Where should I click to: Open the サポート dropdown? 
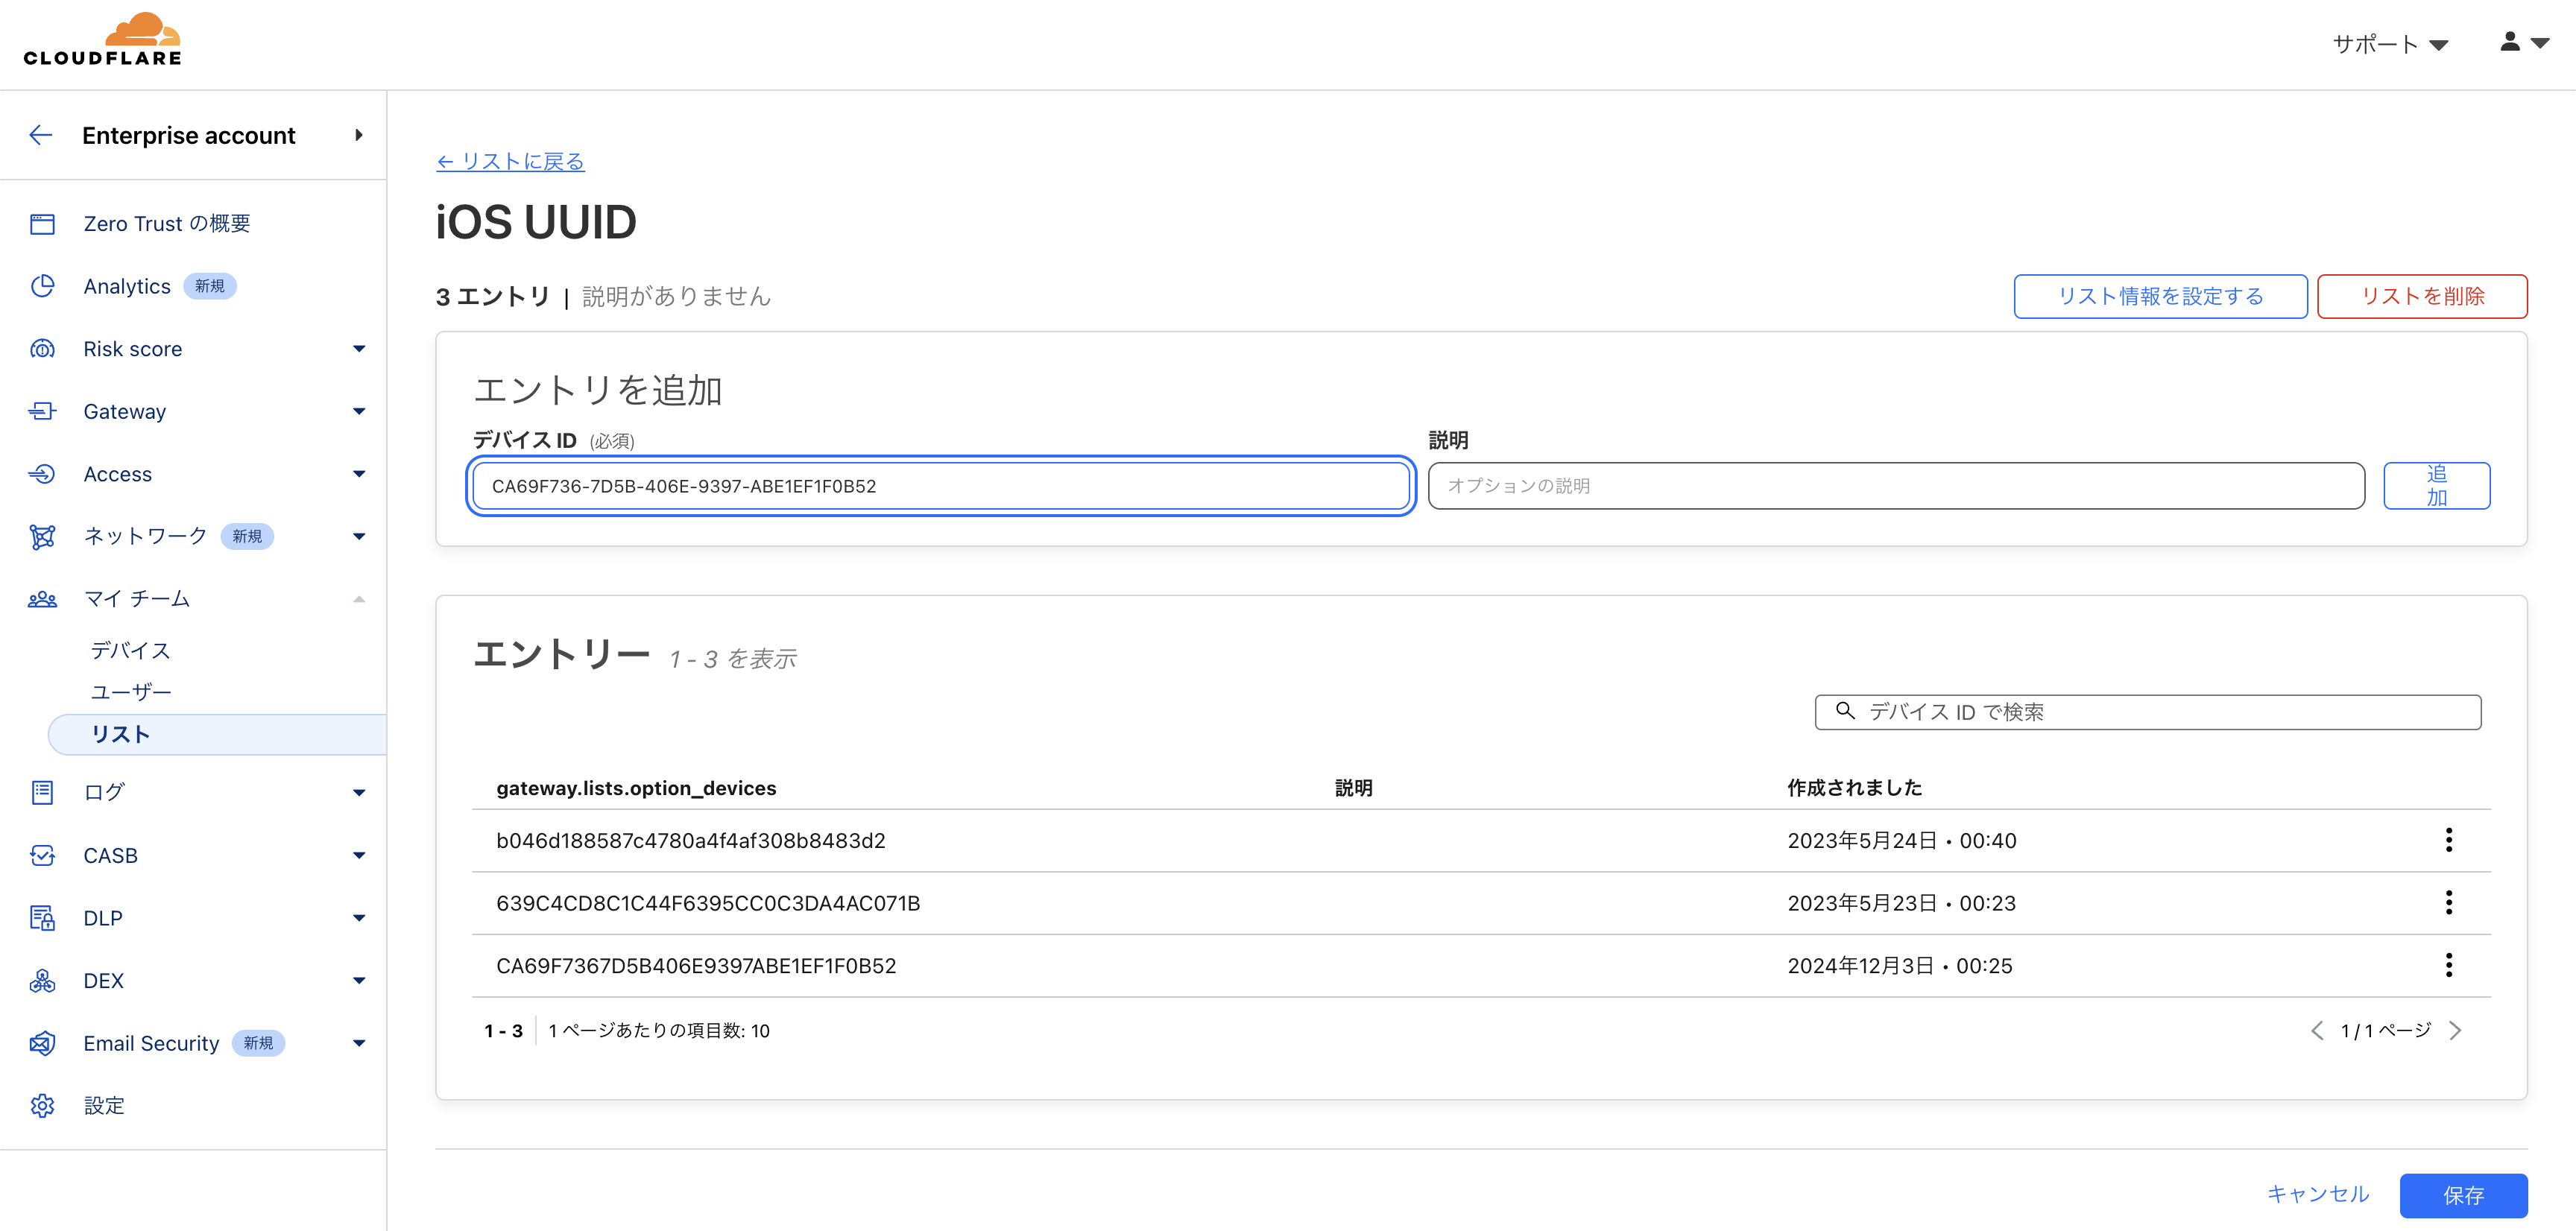coord(2388,44)
